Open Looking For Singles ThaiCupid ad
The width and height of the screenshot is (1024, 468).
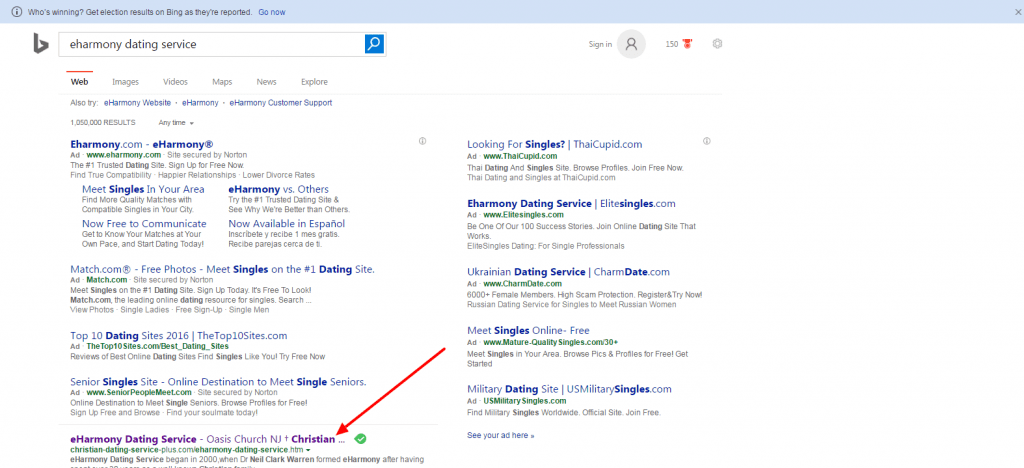coord(554,144)
